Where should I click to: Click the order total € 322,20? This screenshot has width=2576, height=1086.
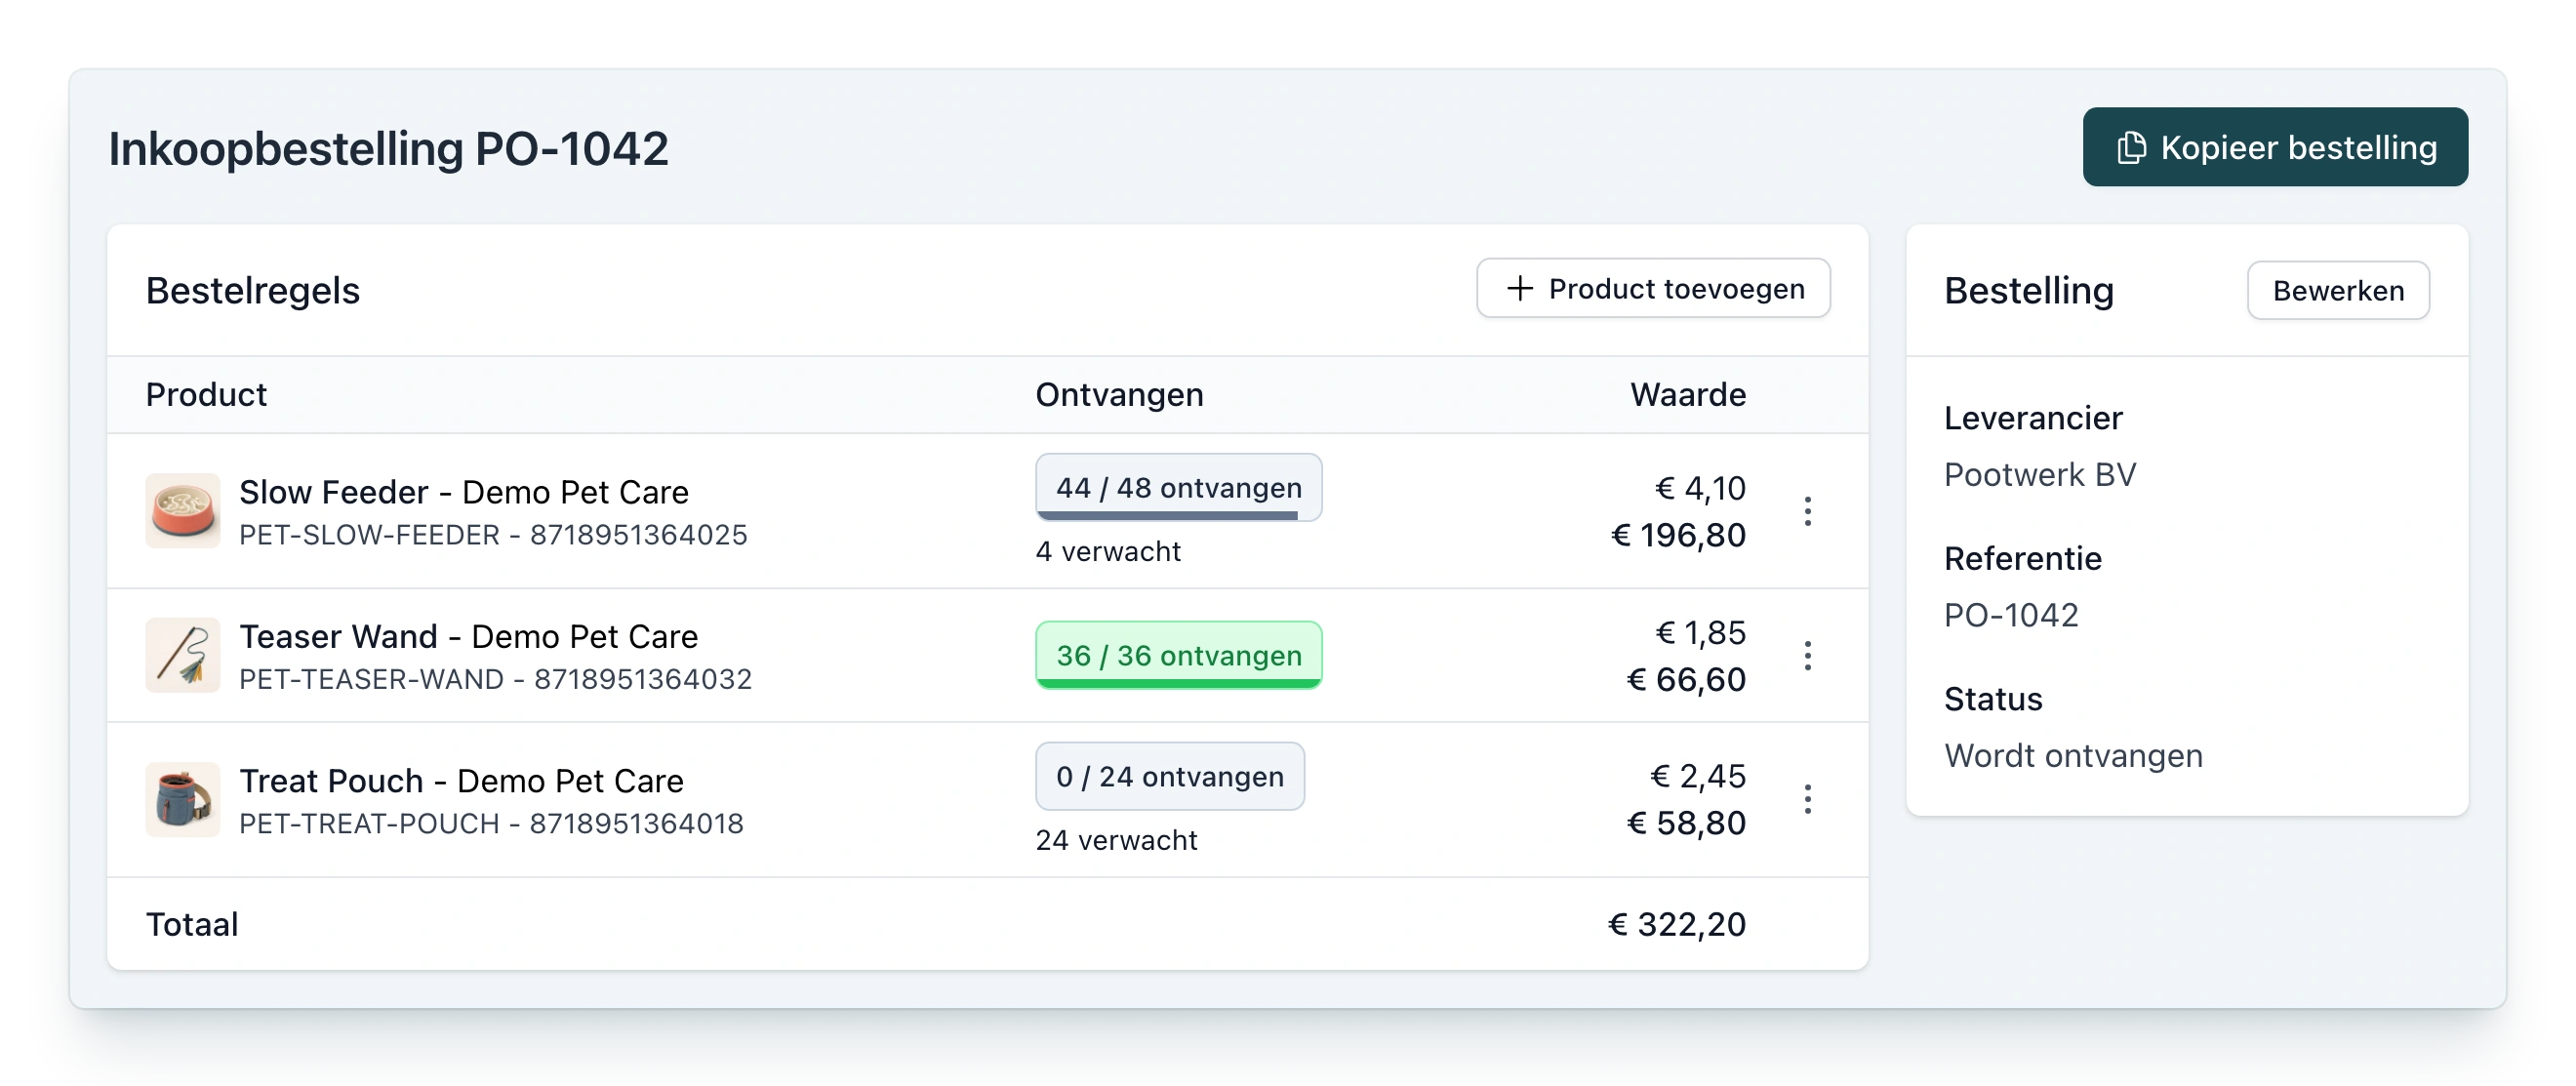[x=1677, y=924]
